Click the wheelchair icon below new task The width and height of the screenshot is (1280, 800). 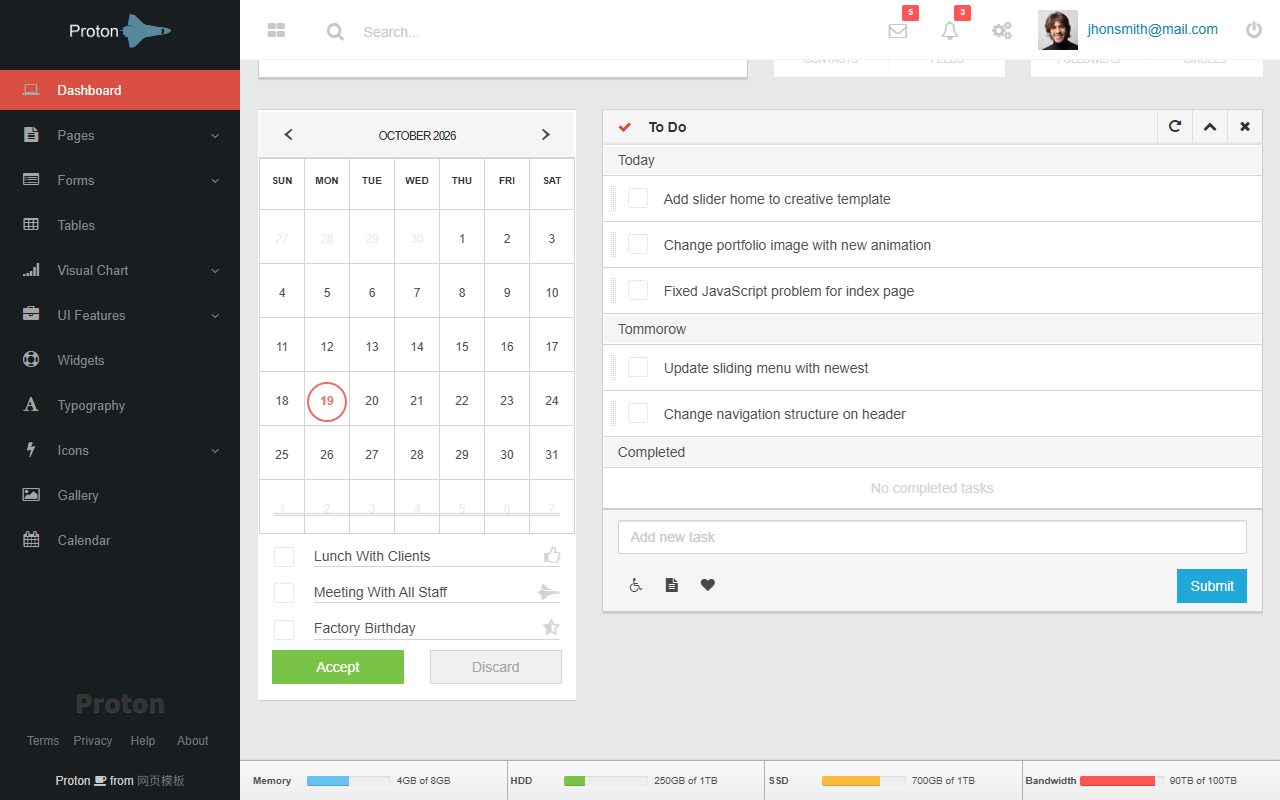(635, 585)
